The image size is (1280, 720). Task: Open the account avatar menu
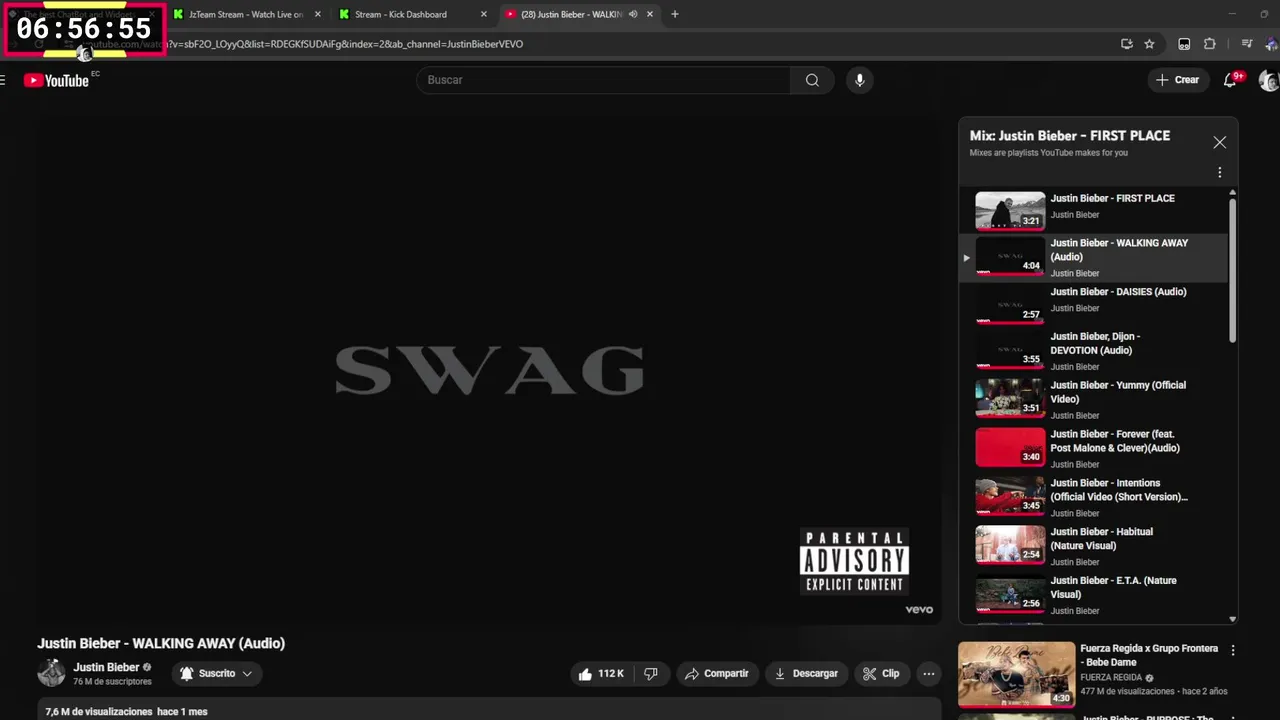[1269, 80]
